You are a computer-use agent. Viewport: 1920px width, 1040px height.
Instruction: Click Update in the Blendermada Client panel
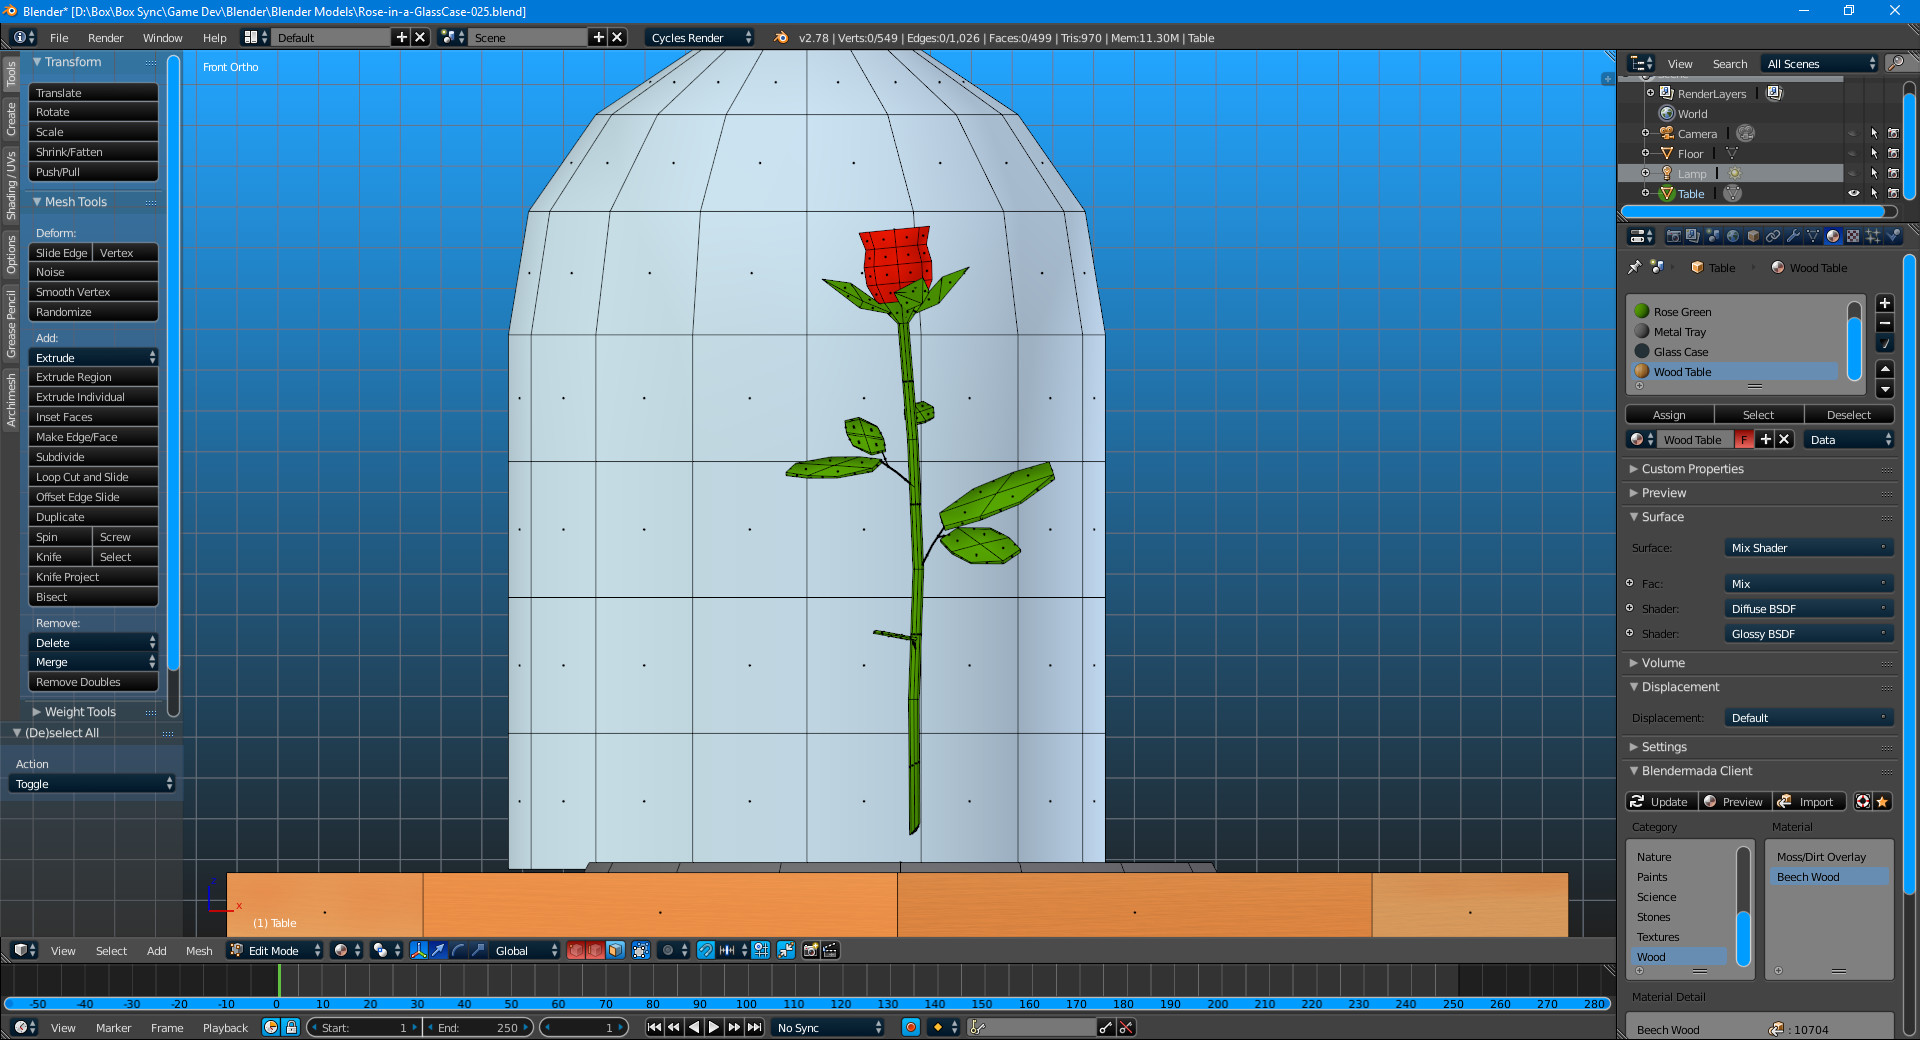[1660, 801]
